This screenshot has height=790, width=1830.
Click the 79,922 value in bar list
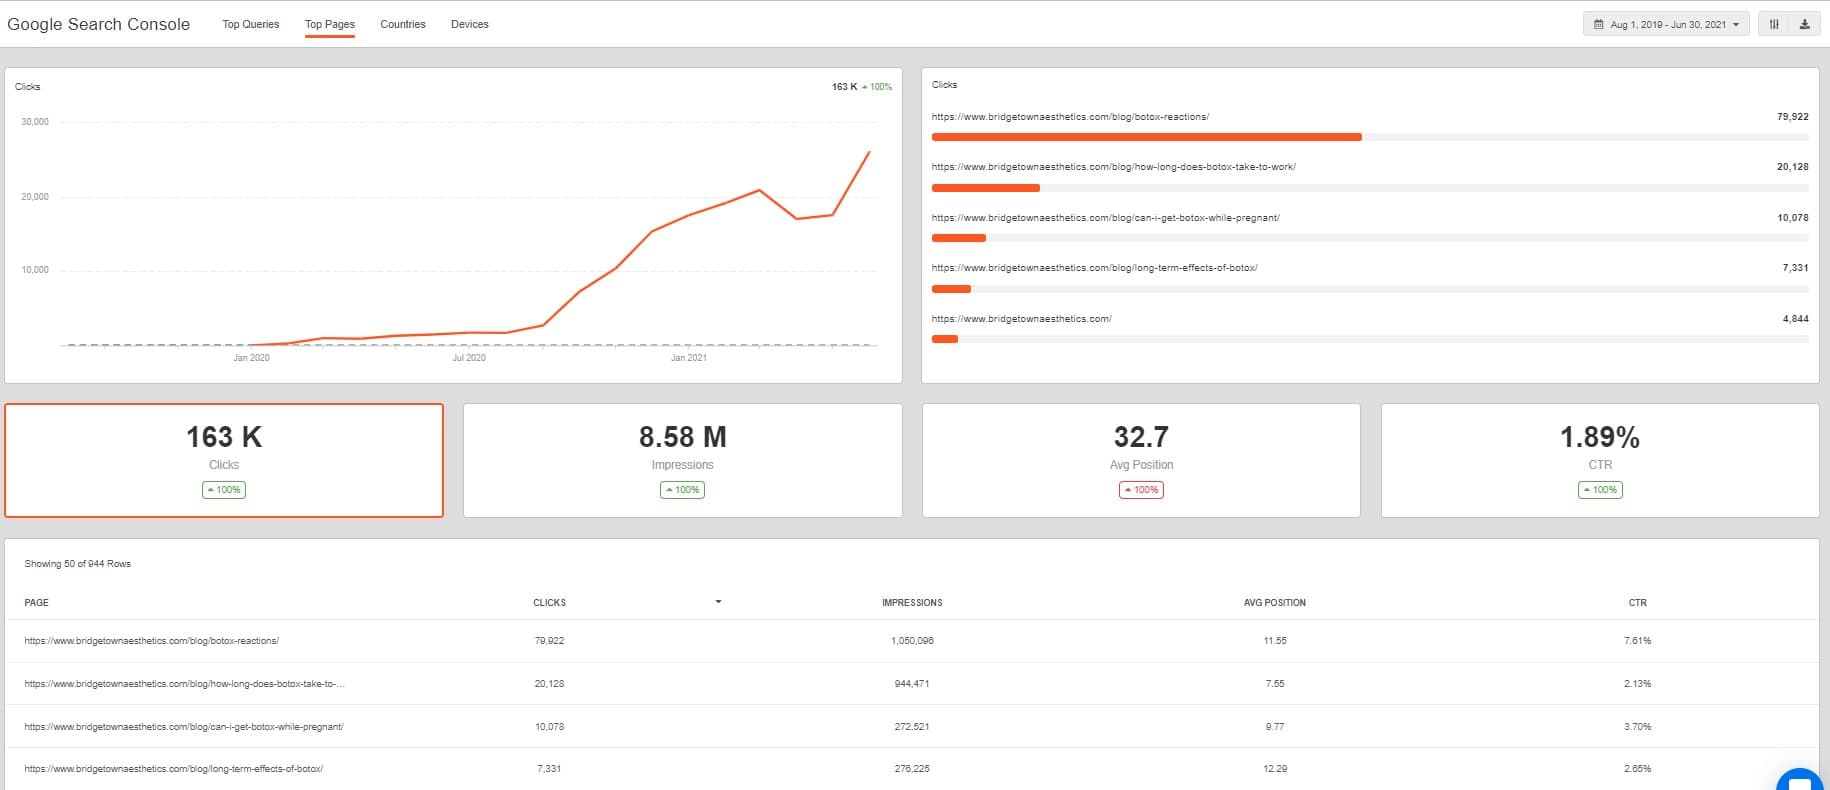[x=1792, y=117]
